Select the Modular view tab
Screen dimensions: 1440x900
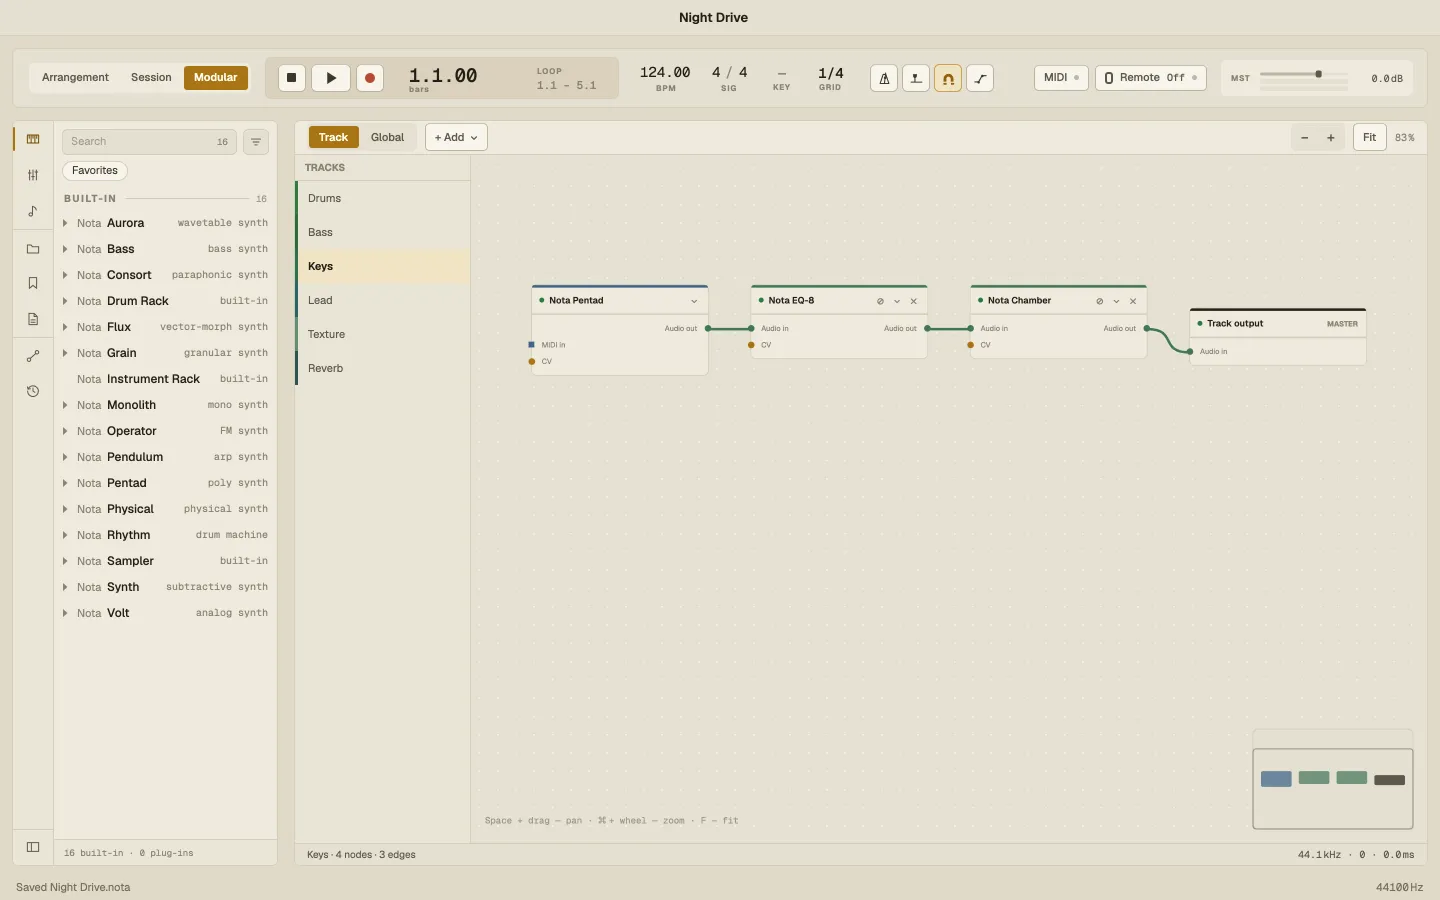[x=216, y=78]
